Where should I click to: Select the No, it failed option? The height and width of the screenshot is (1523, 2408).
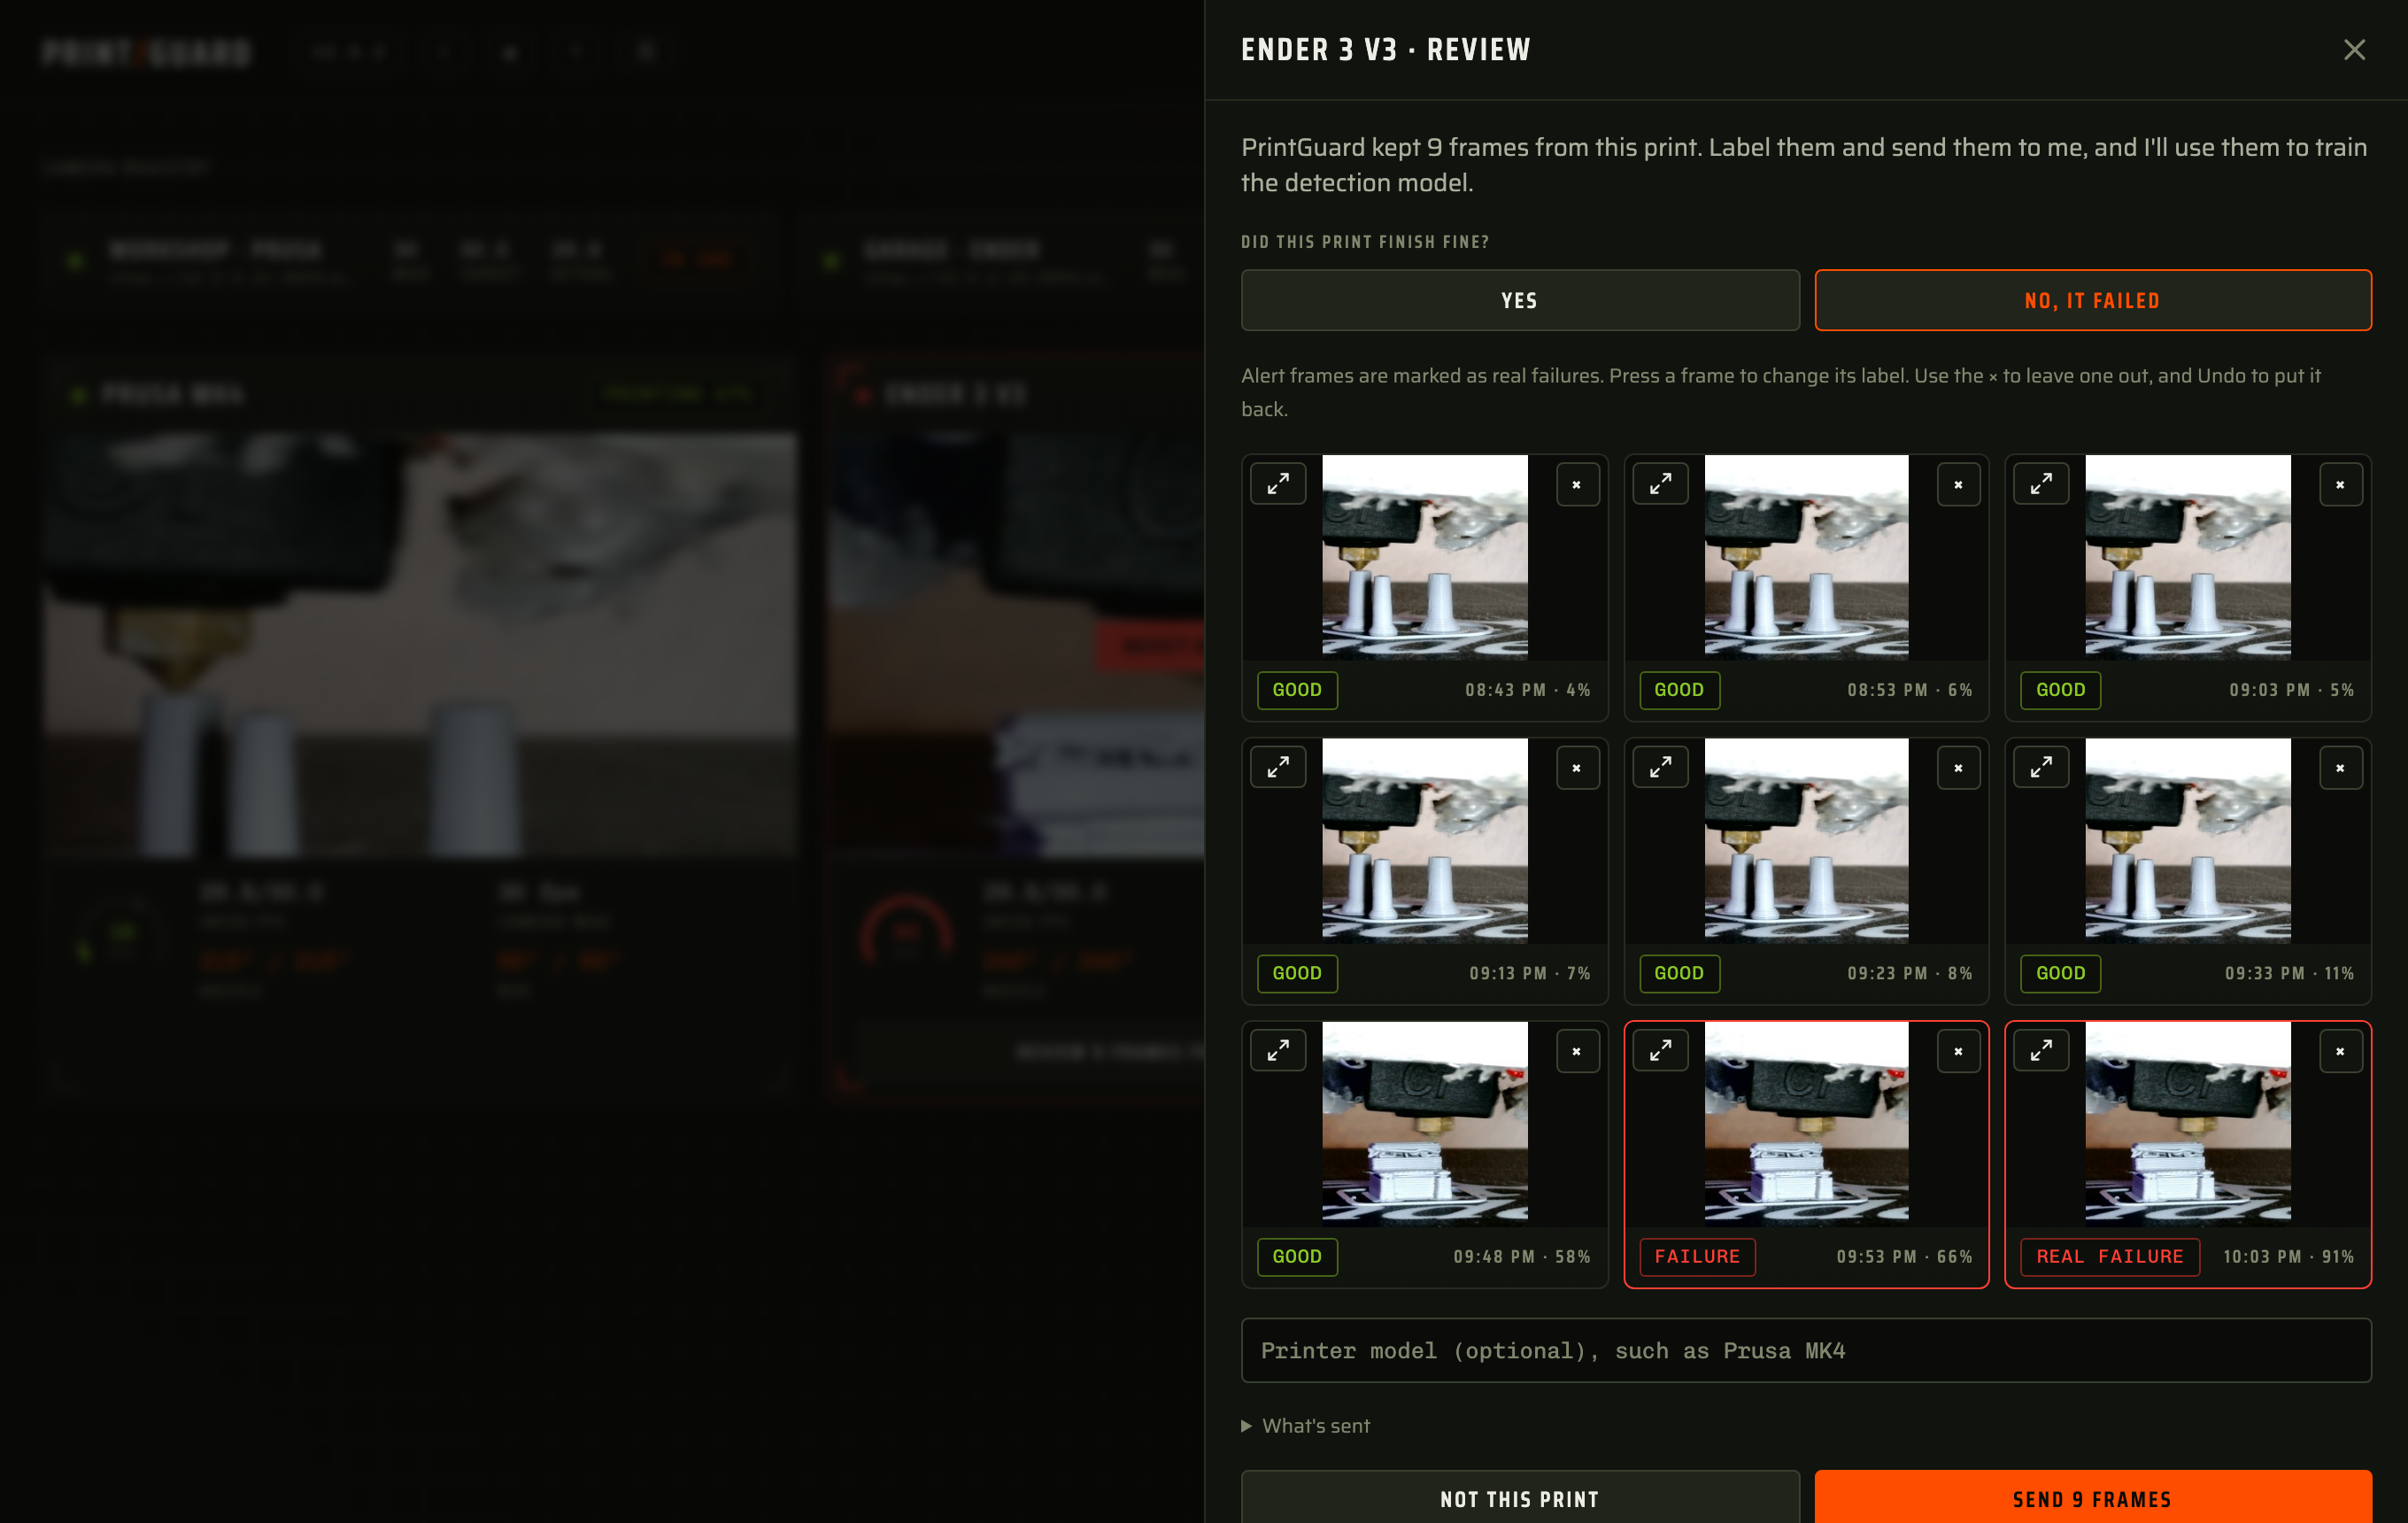2092,300
